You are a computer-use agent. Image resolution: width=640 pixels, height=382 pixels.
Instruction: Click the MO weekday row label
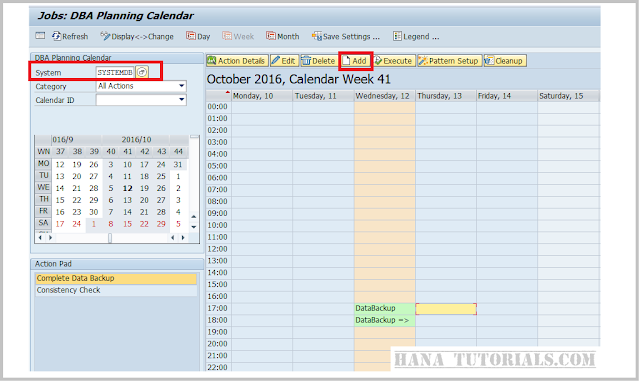tap(44, 164)
